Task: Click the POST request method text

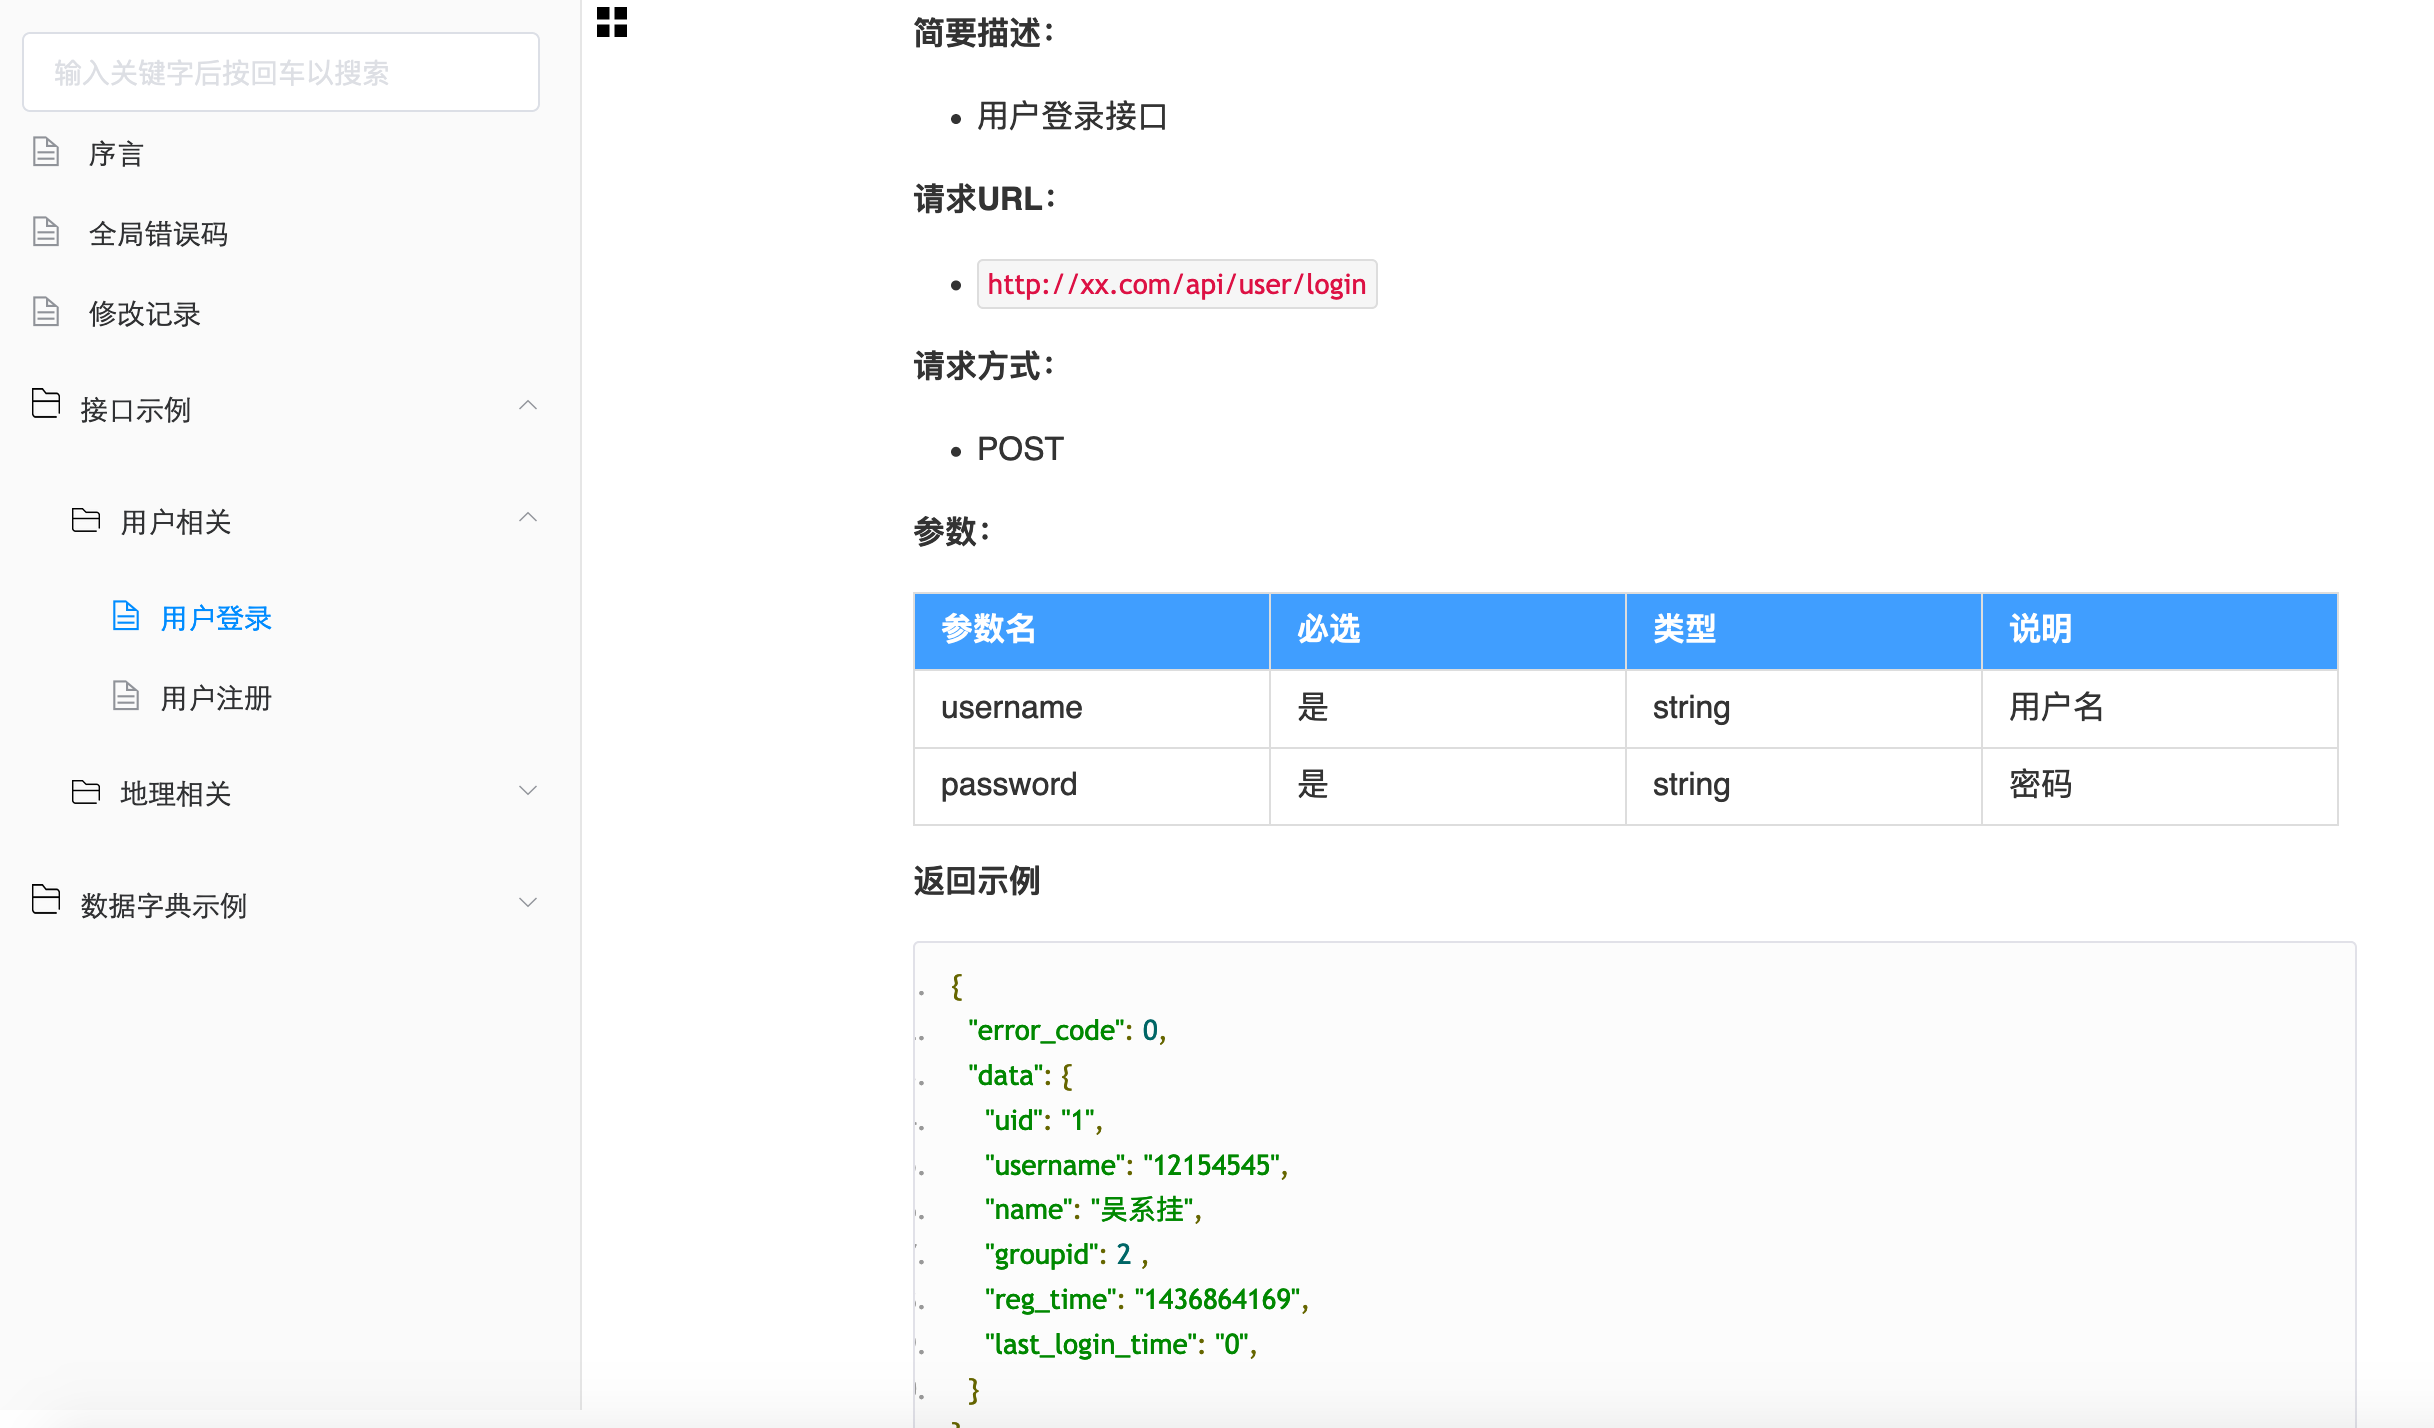Action: (x=1020, y=449)
